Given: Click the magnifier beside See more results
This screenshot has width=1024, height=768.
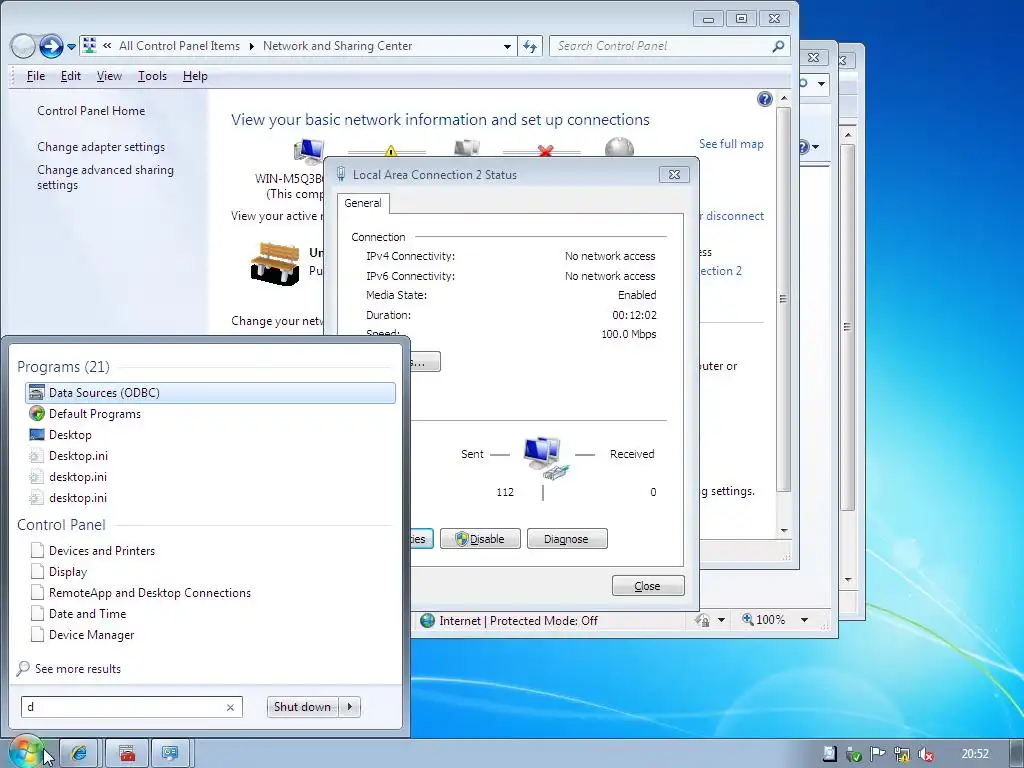Looking at the screenshot, I should click(x=24, y=668).
